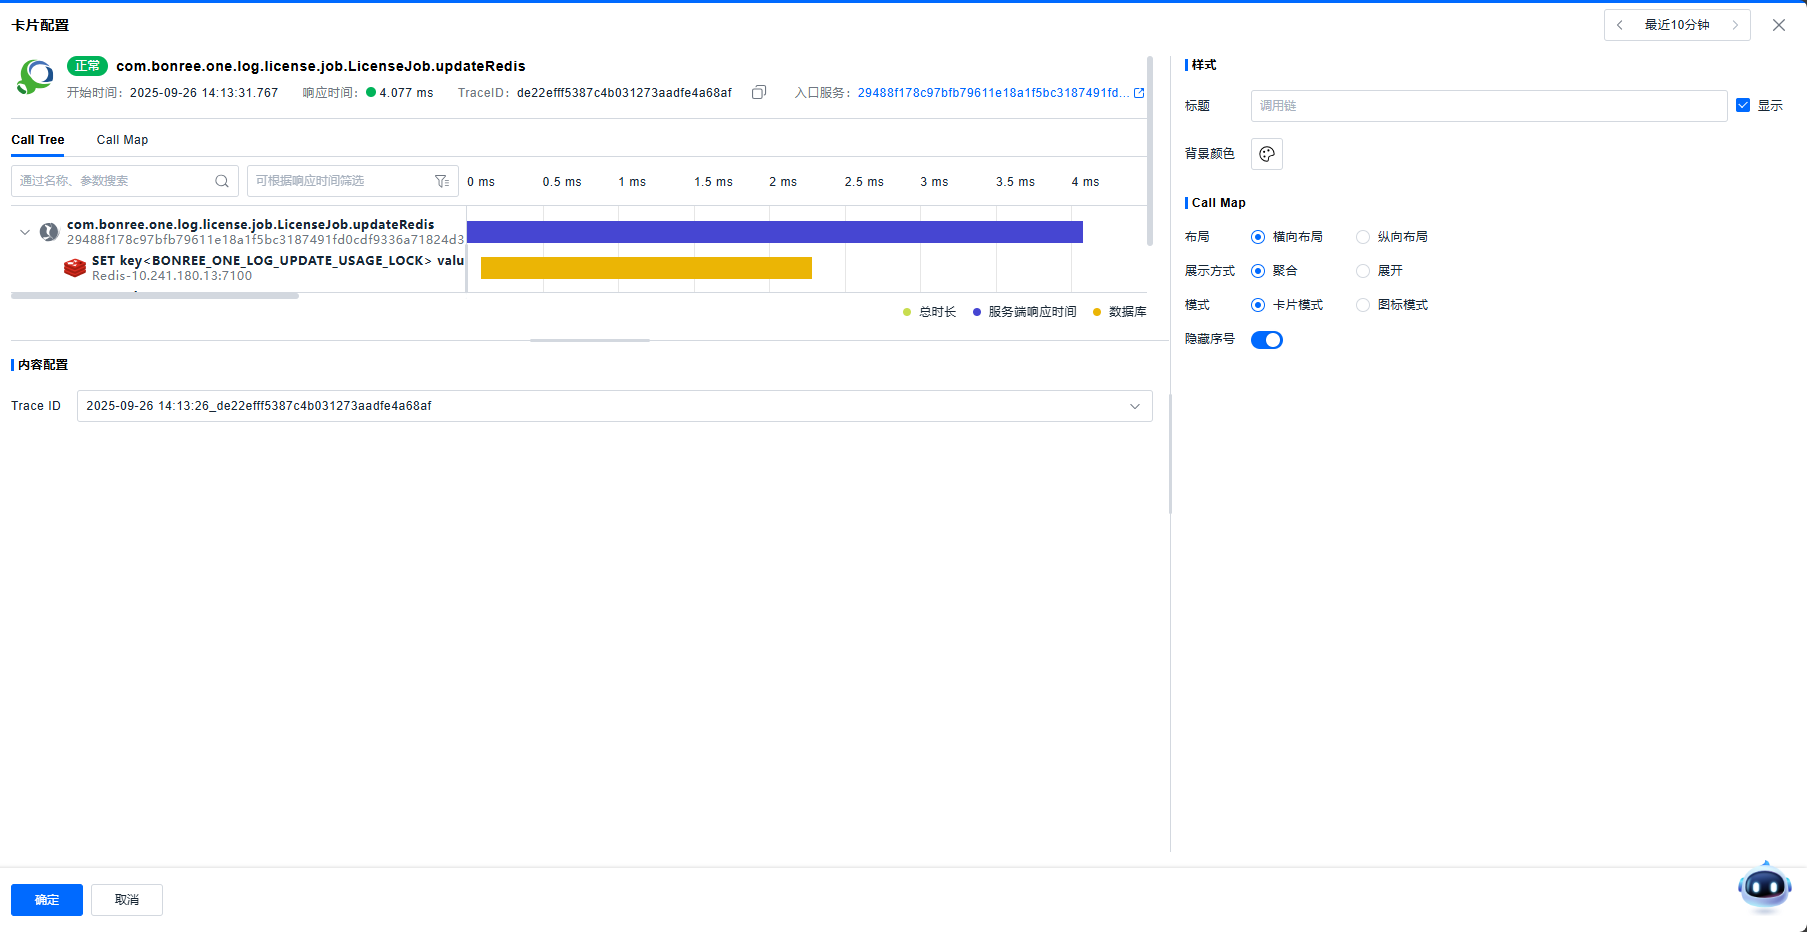Toggle the 隐藏序号 switch off
Viewport: 1807px width, 932px height.
pos(1267,340)
